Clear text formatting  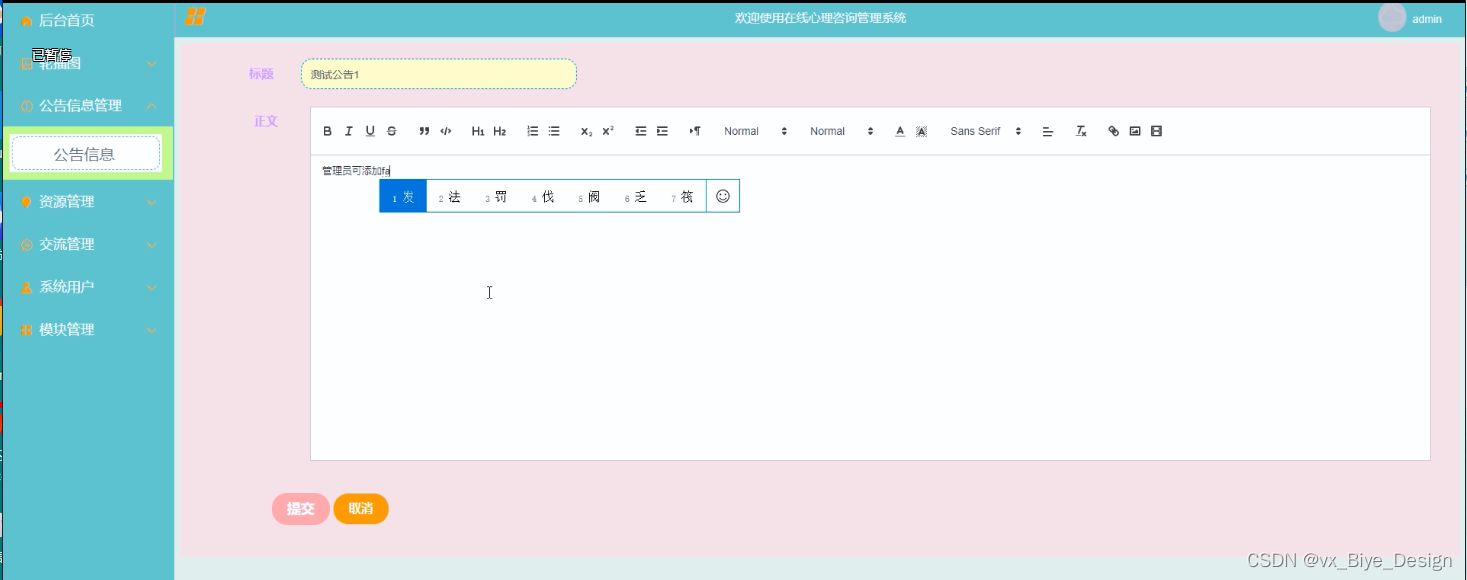click(x=1081, y=131)
